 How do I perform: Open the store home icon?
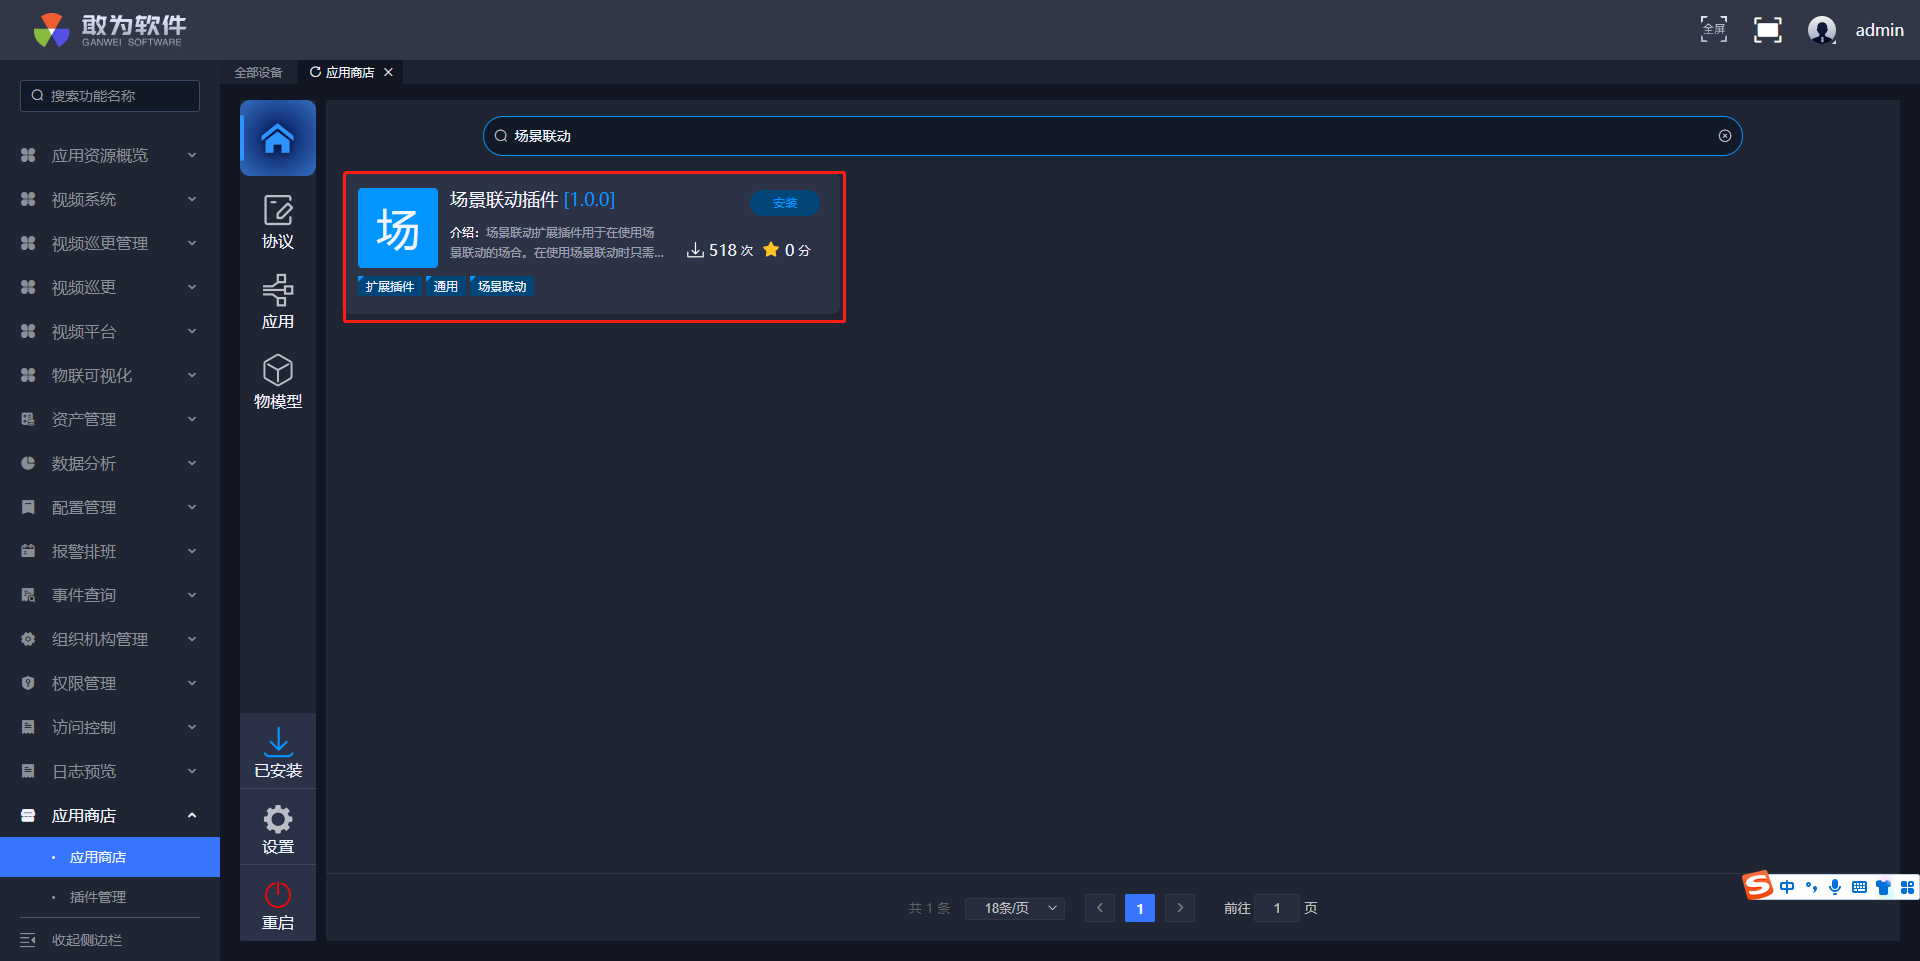[278, 138]
